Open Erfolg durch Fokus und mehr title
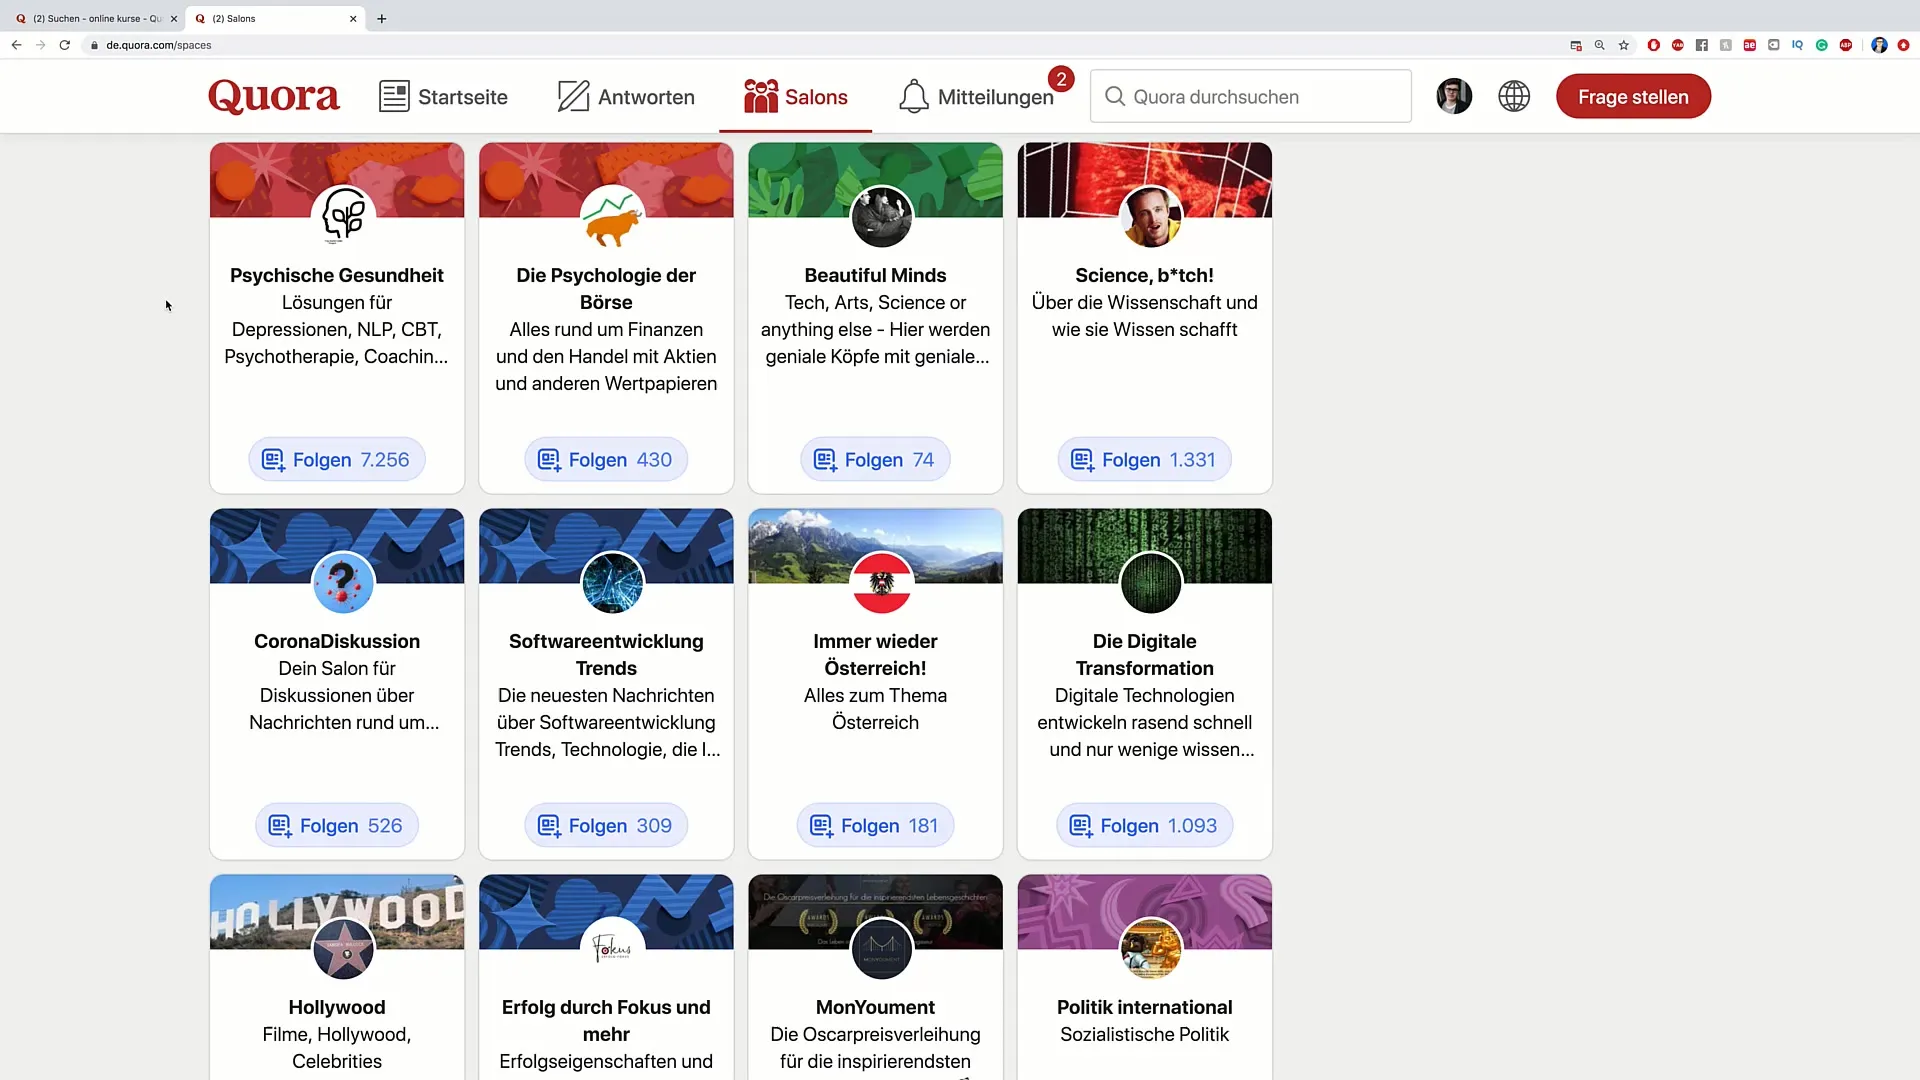The width and height of the screenshot is (1920, 1080). click(x=606, y=1020)
